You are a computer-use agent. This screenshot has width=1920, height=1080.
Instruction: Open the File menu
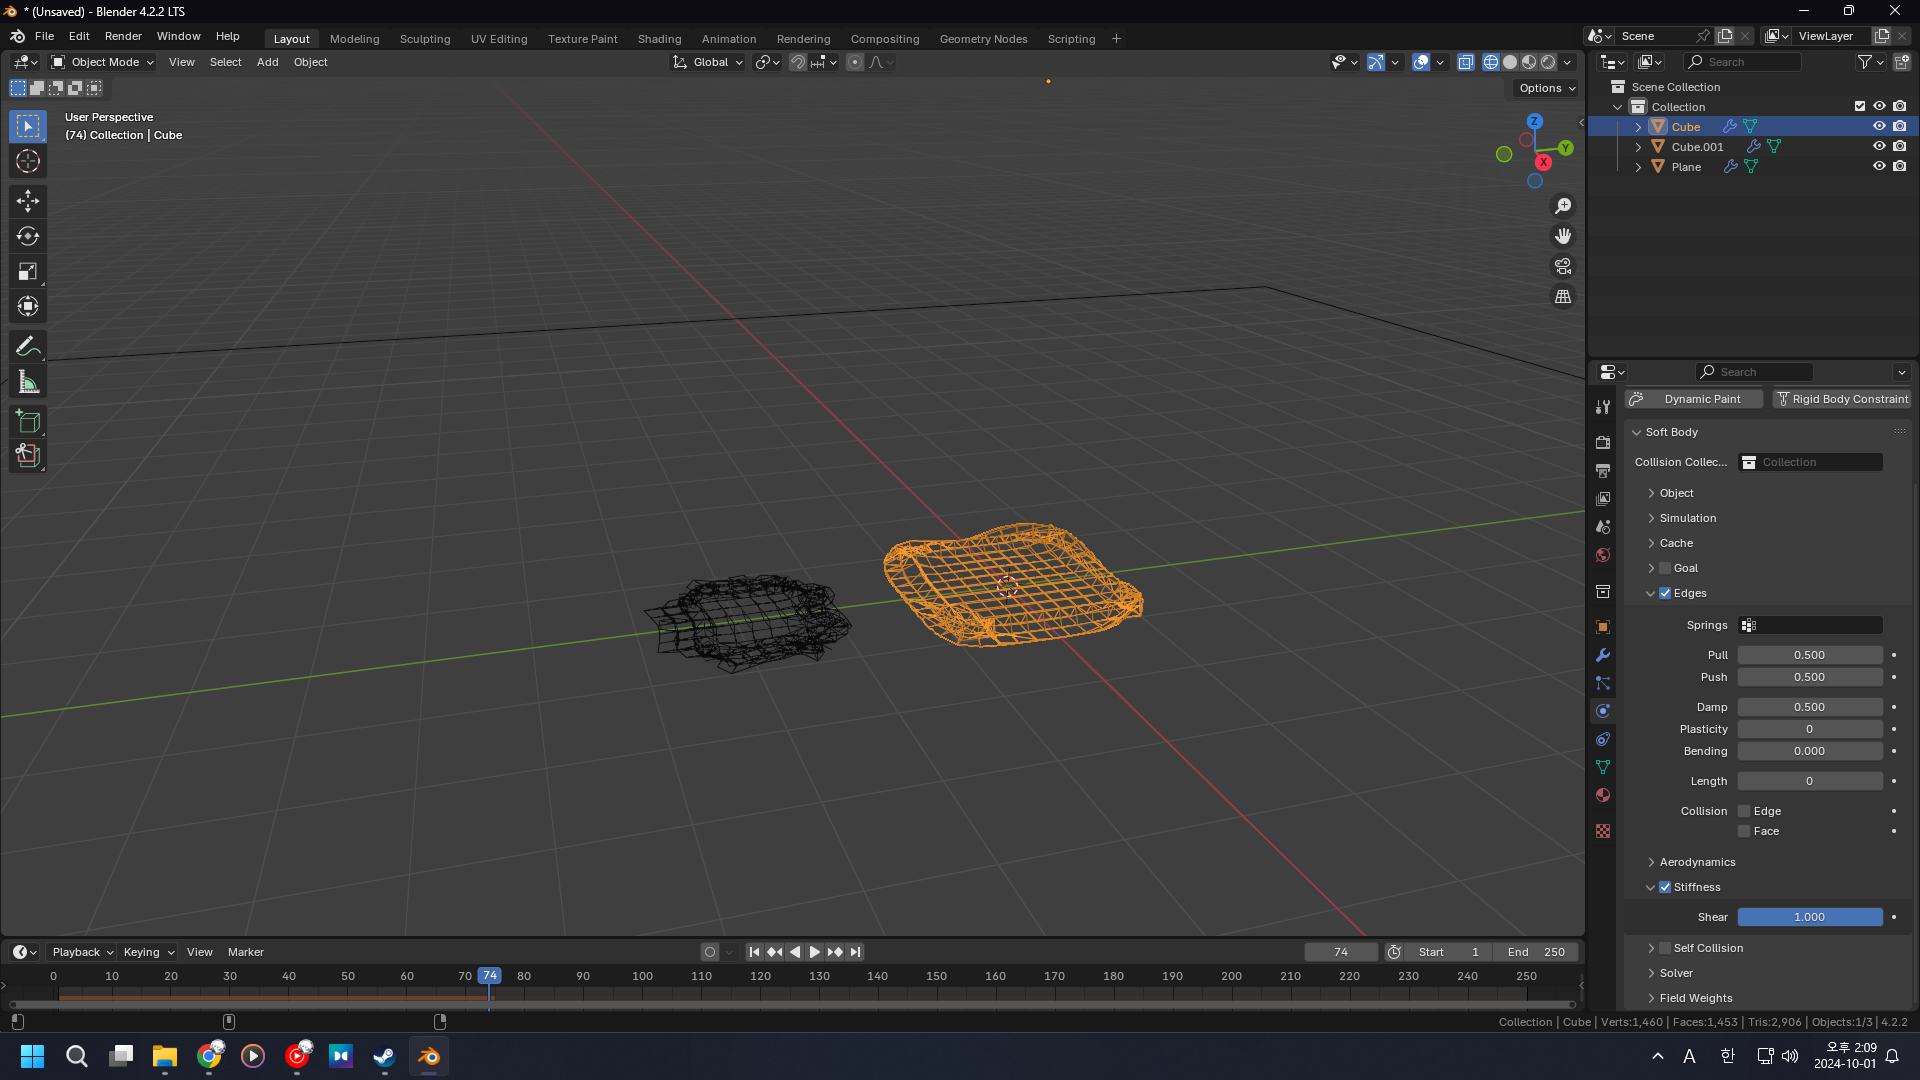(x=44, y=36)
